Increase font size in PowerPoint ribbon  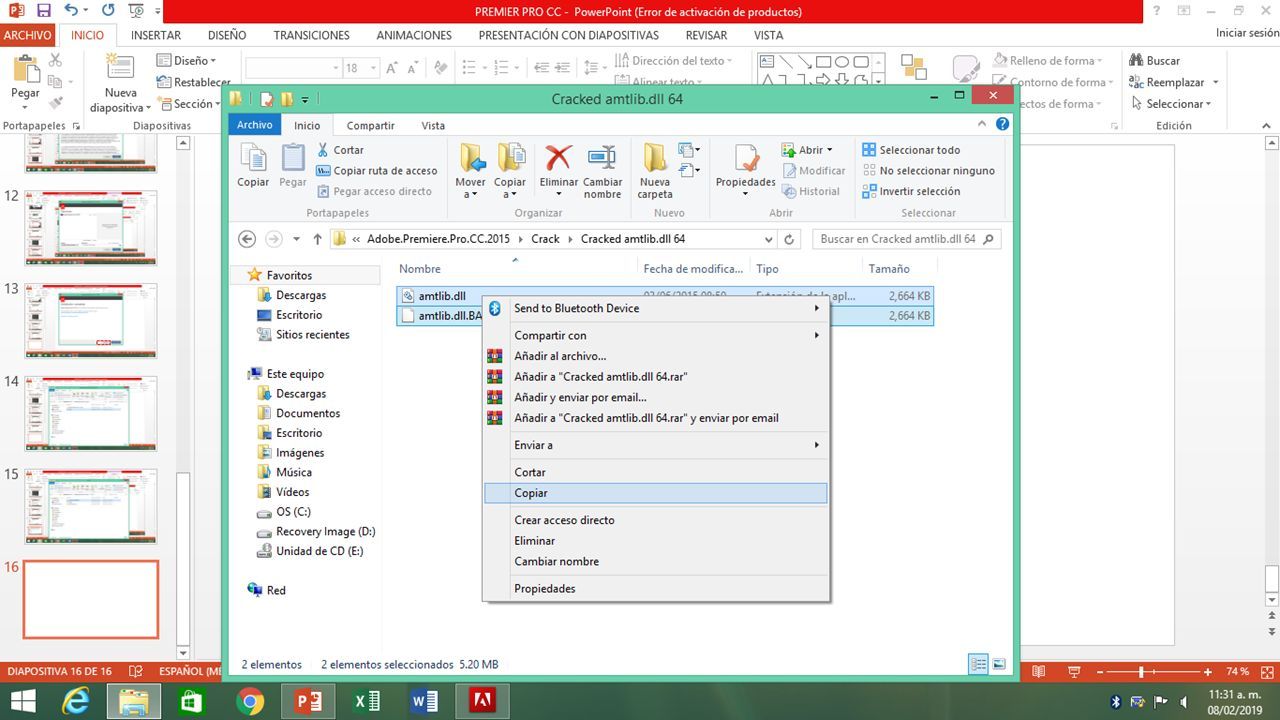pos(392,68)
